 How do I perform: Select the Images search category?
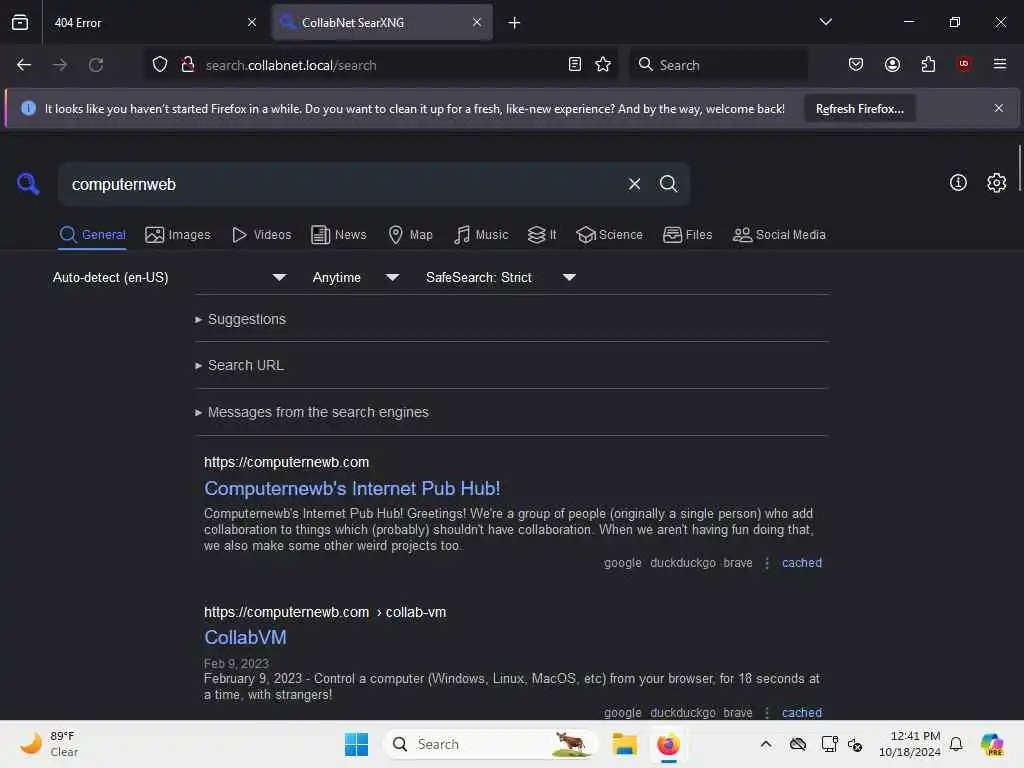pyautogui.click(x=178, y=234)
